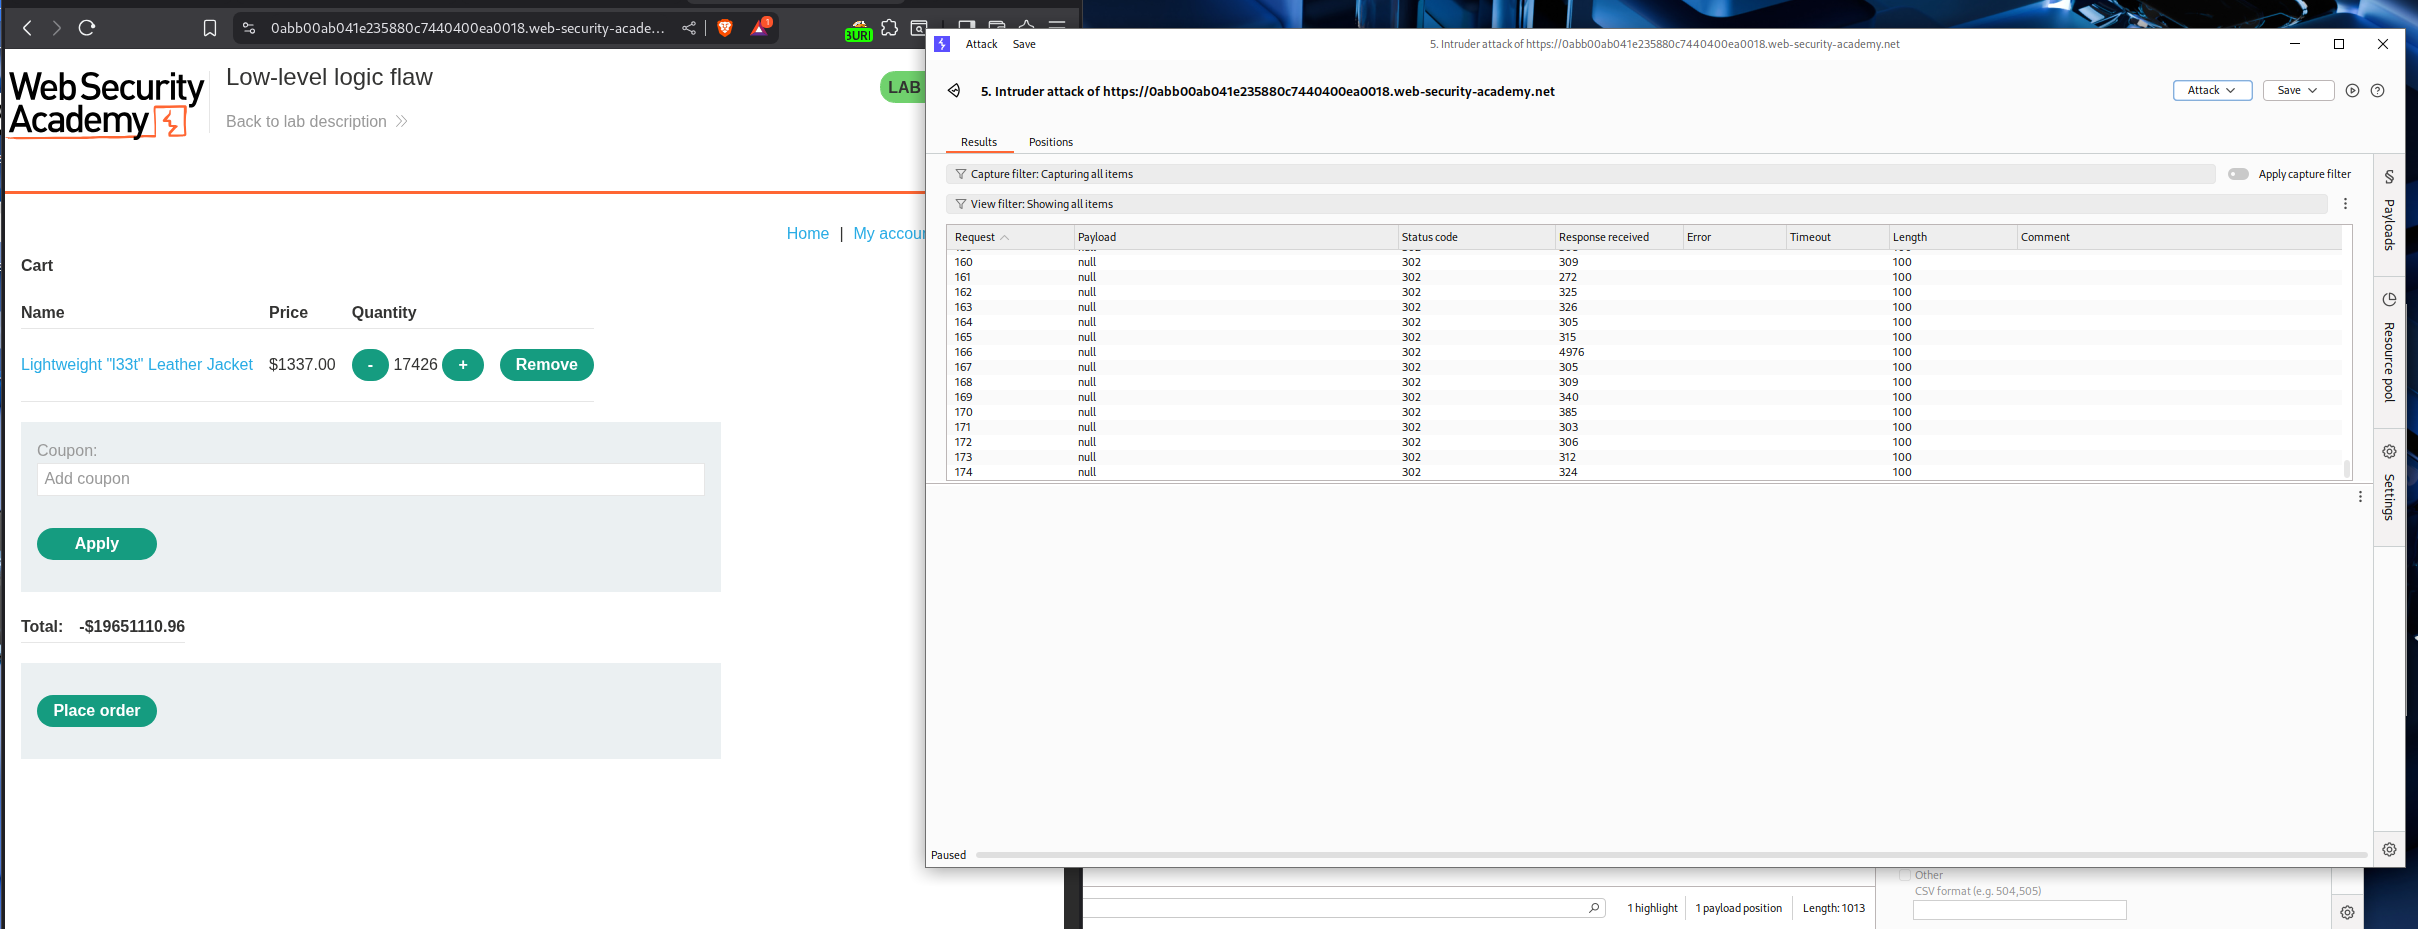Open the Payloads side panel
Screen dimensions: 2418x929
point(2389,211)
